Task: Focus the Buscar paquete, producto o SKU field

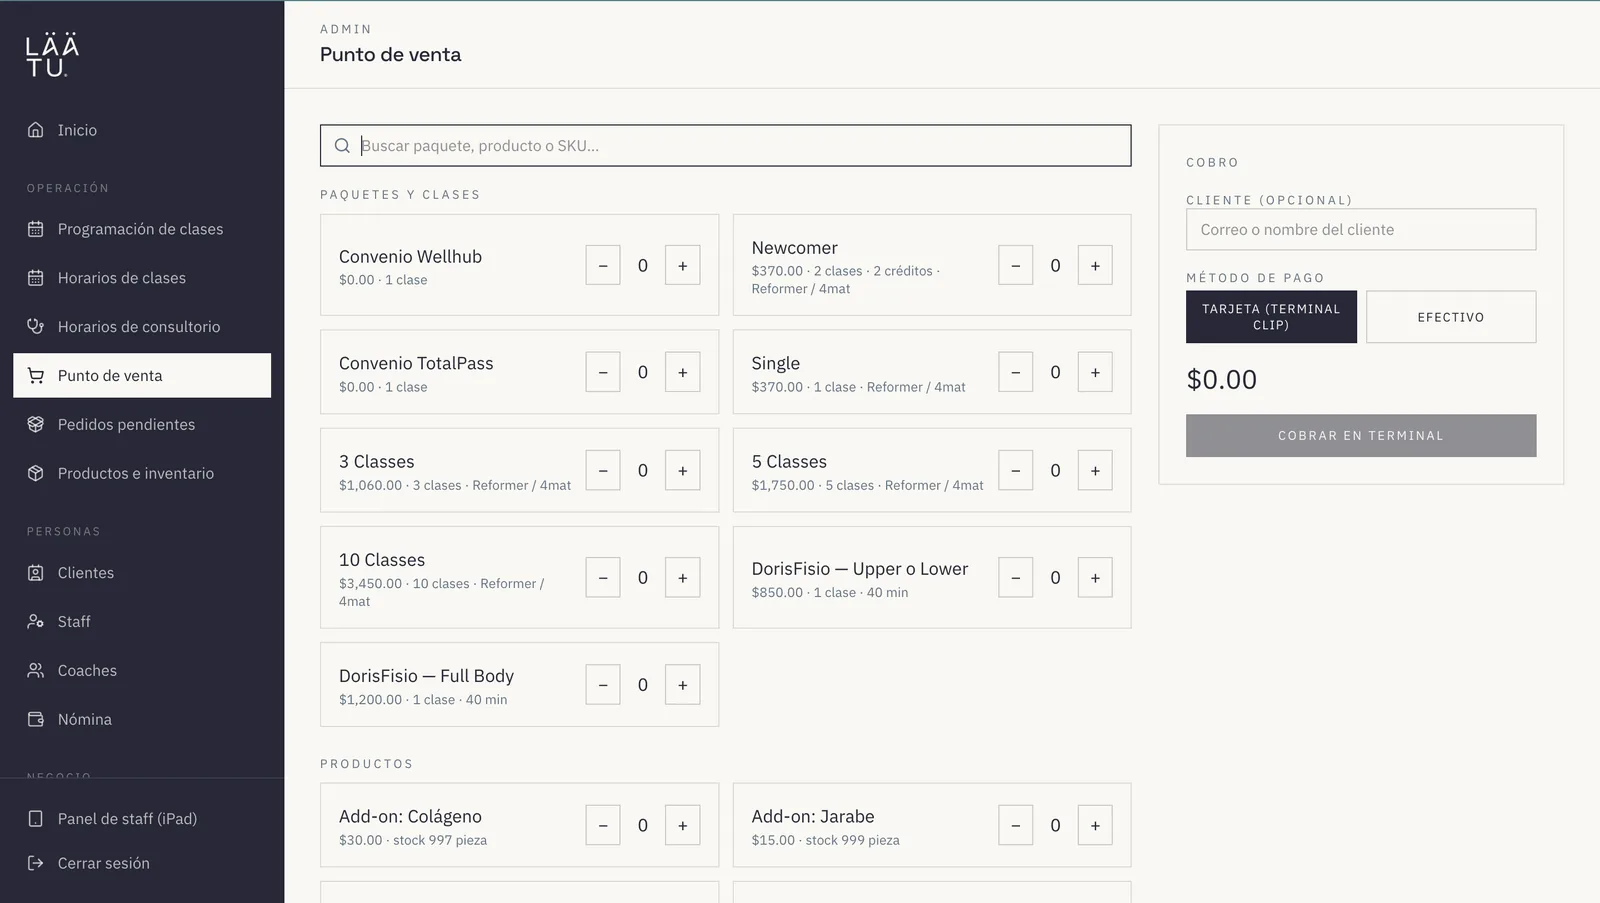Action: [x=726, y=146]
